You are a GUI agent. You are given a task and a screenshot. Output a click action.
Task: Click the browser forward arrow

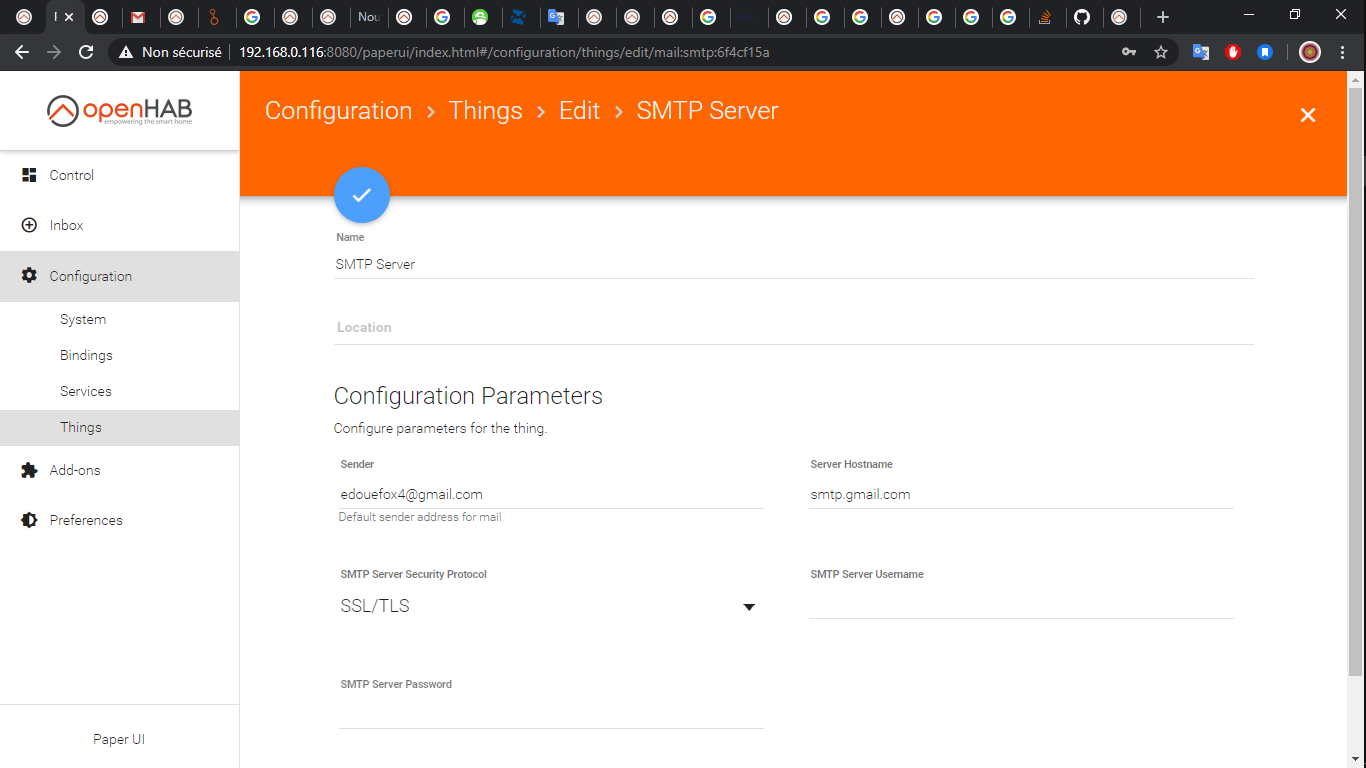(54, 52)
